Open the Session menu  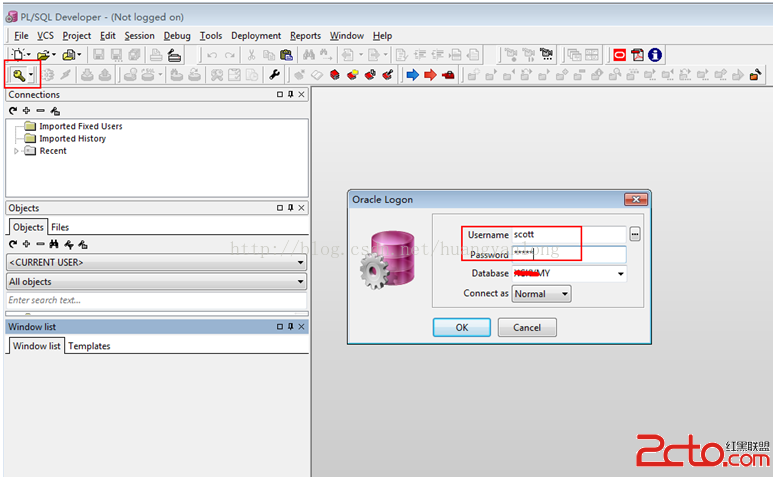(x=139, y=35)
